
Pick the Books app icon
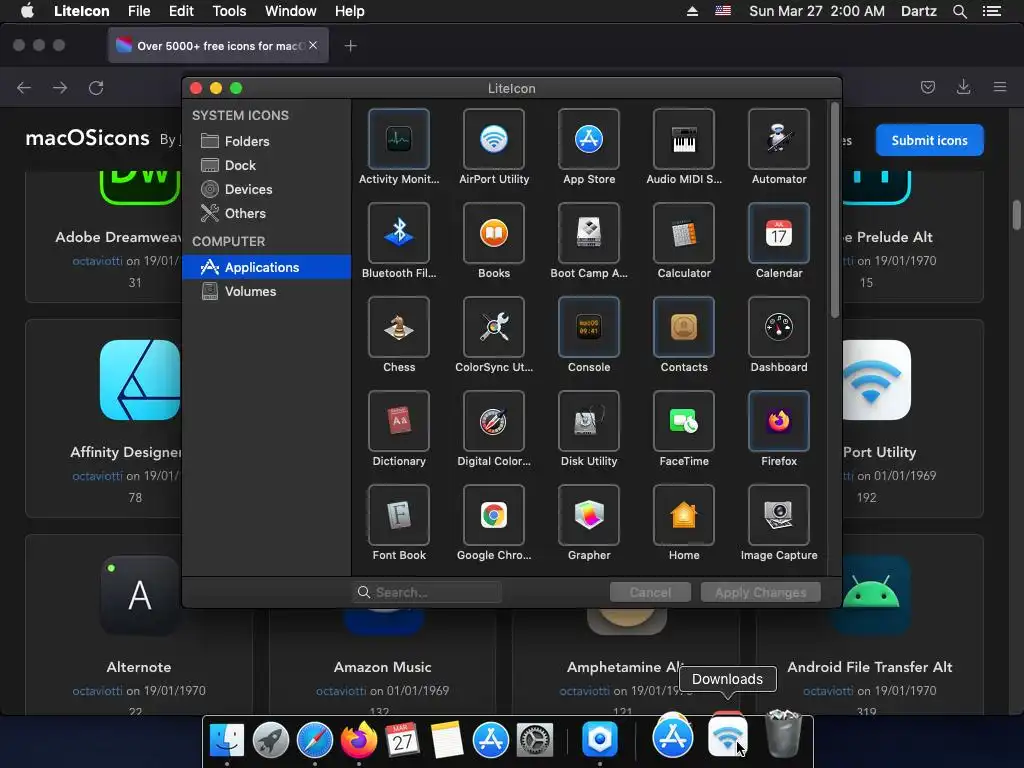[x=494, y=233]
